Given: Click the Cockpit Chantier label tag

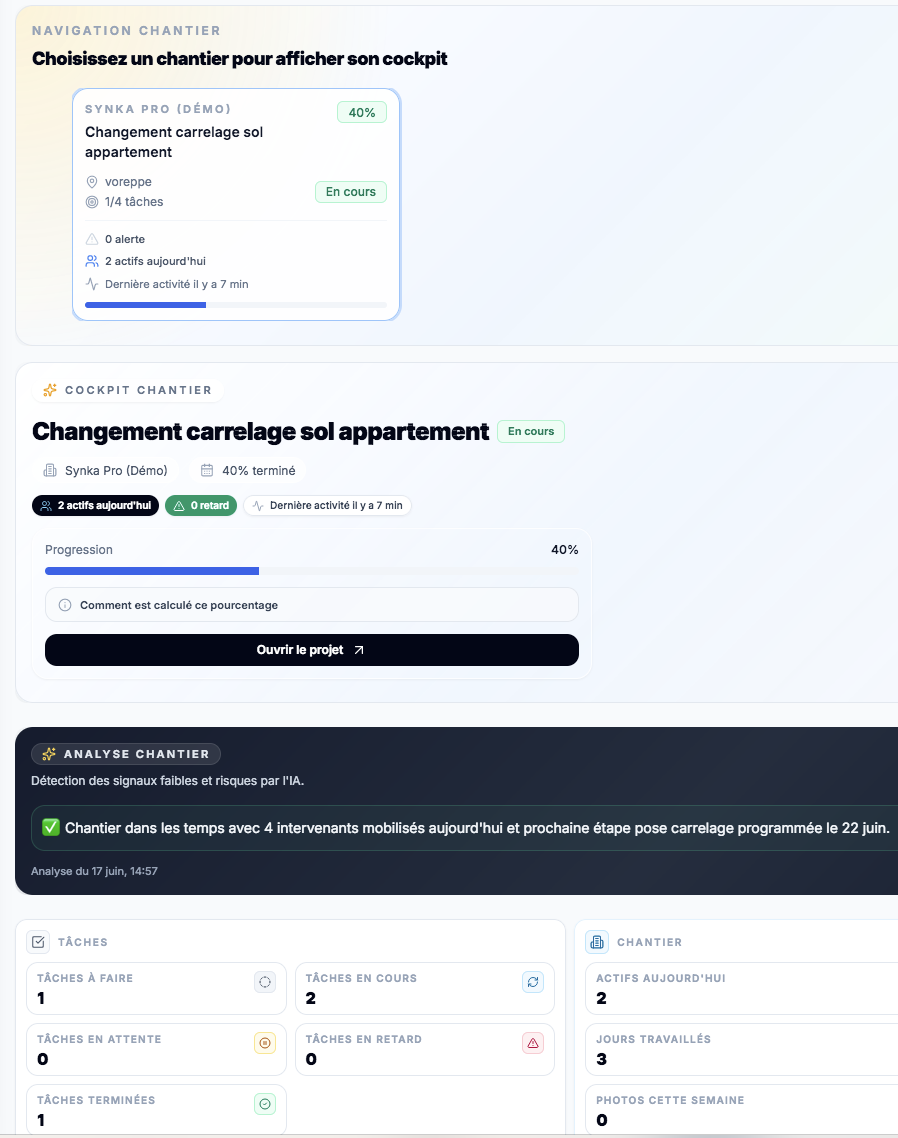Looking at the screenshot, I should (x=128, y=390).
